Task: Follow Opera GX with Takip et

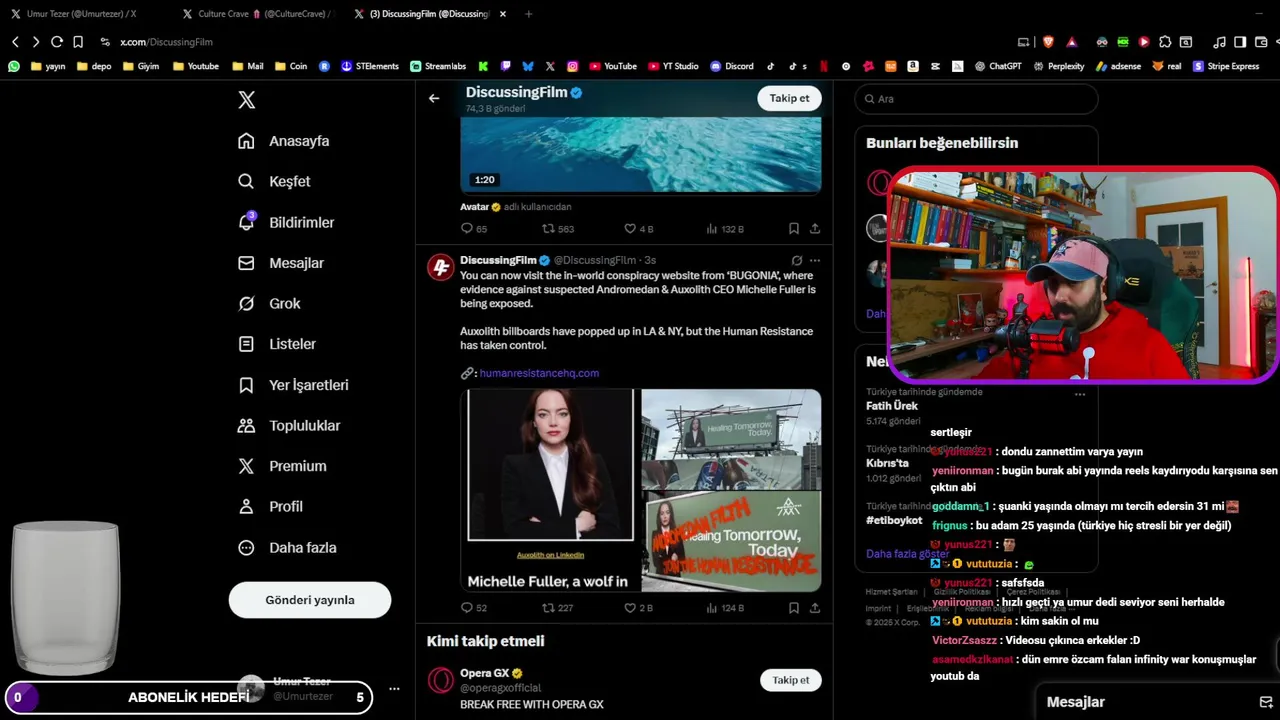Action: tap(790, 680)
